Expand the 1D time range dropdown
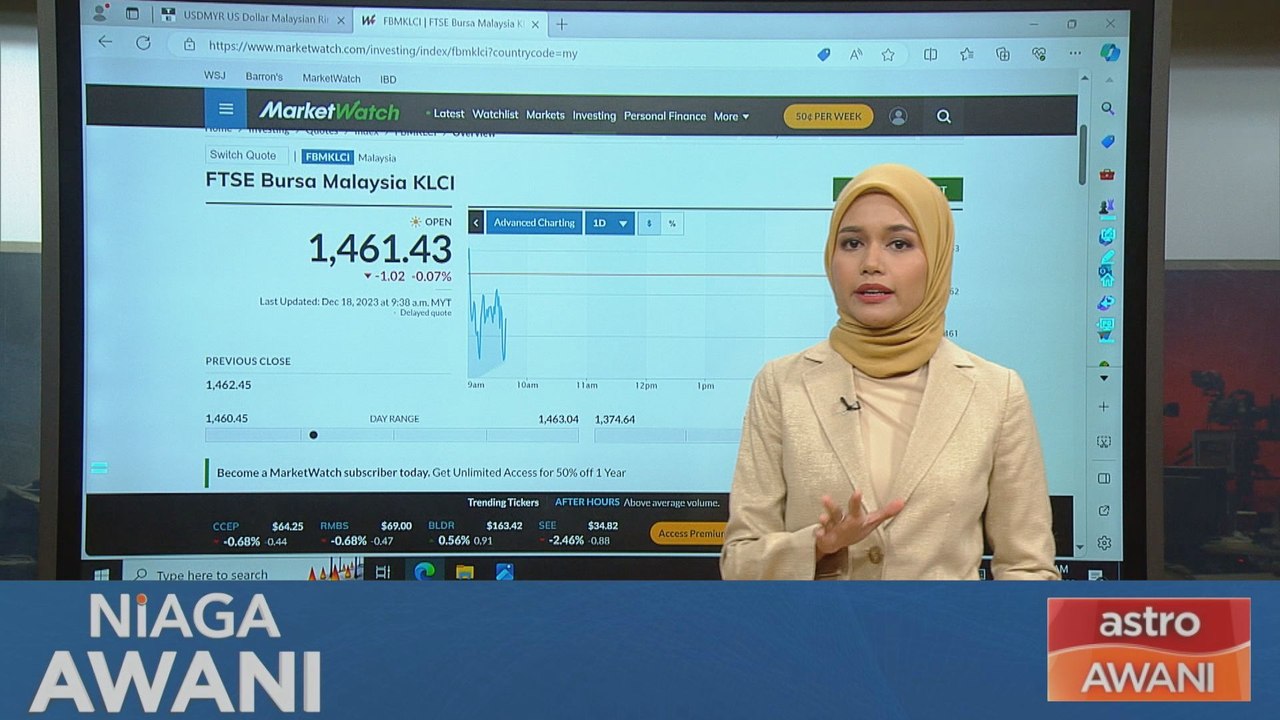 609,223
